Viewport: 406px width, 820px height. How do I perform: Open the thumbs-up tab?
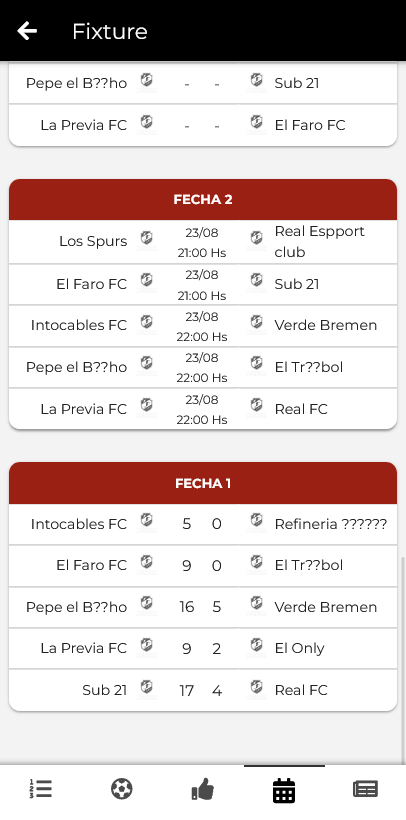pos(202,789)
